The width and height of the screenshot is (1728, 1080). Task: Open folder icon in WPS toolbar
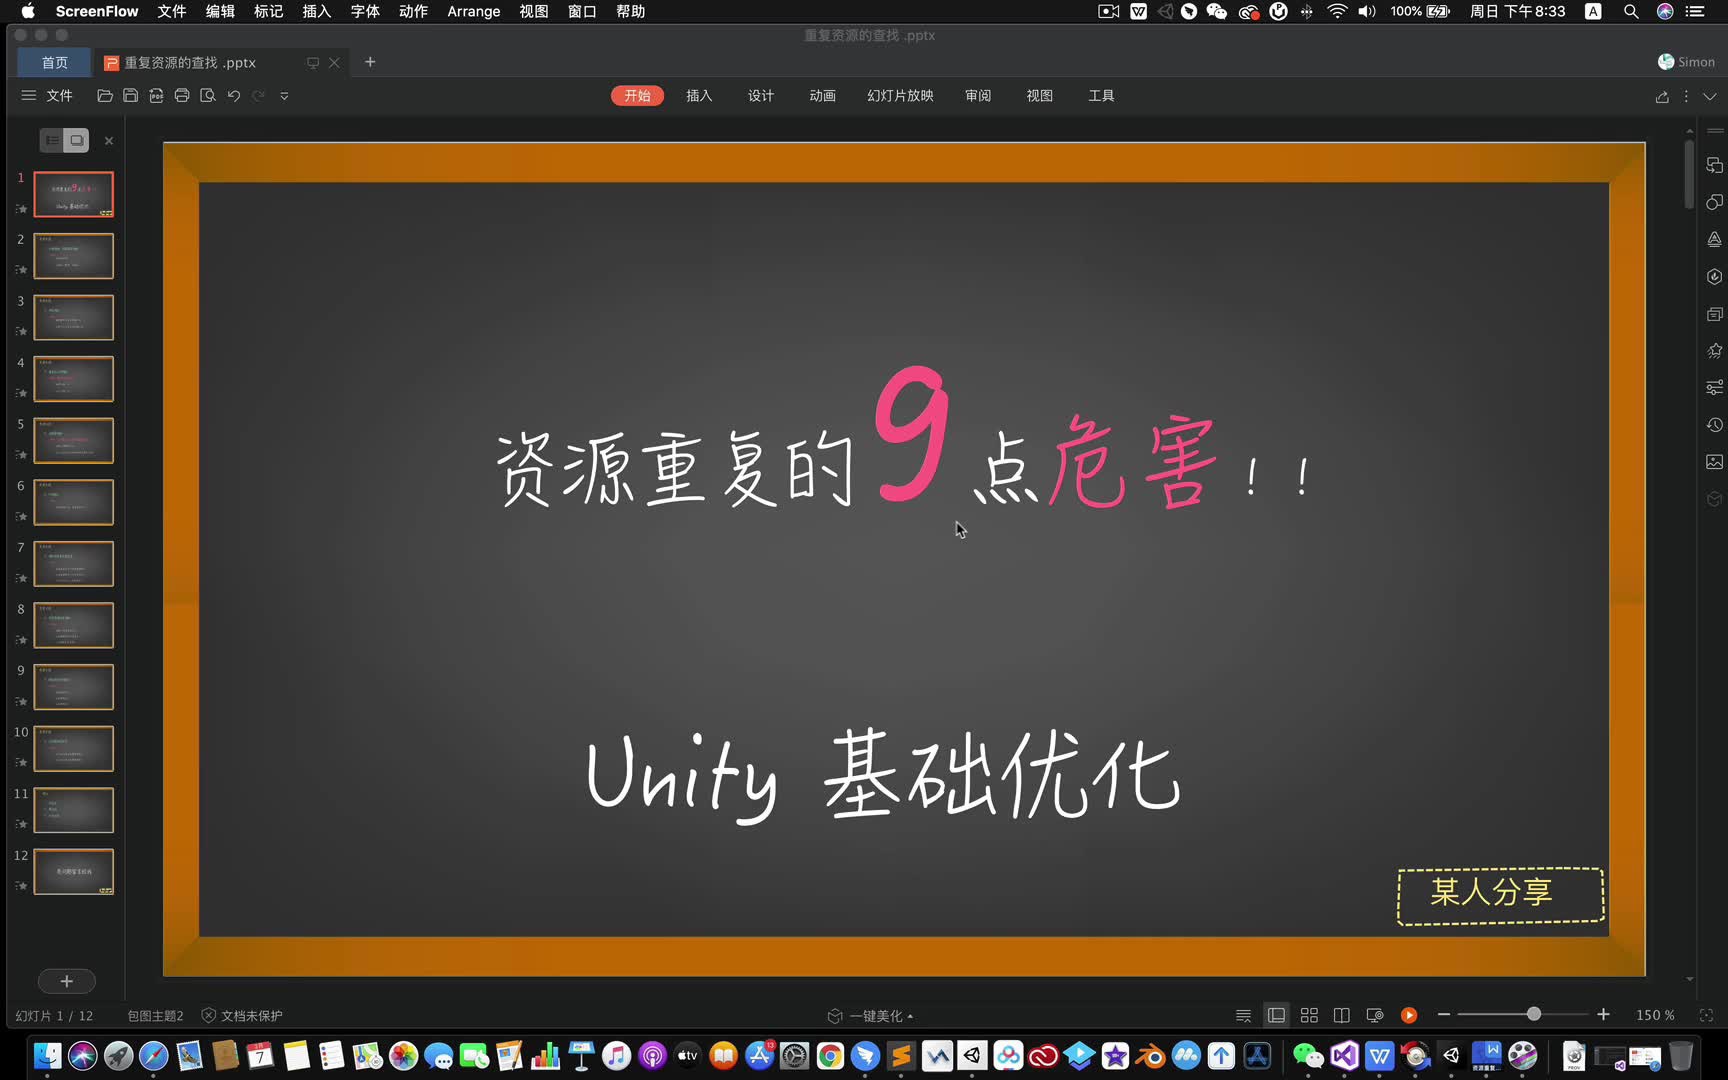[x=104, y=96]
